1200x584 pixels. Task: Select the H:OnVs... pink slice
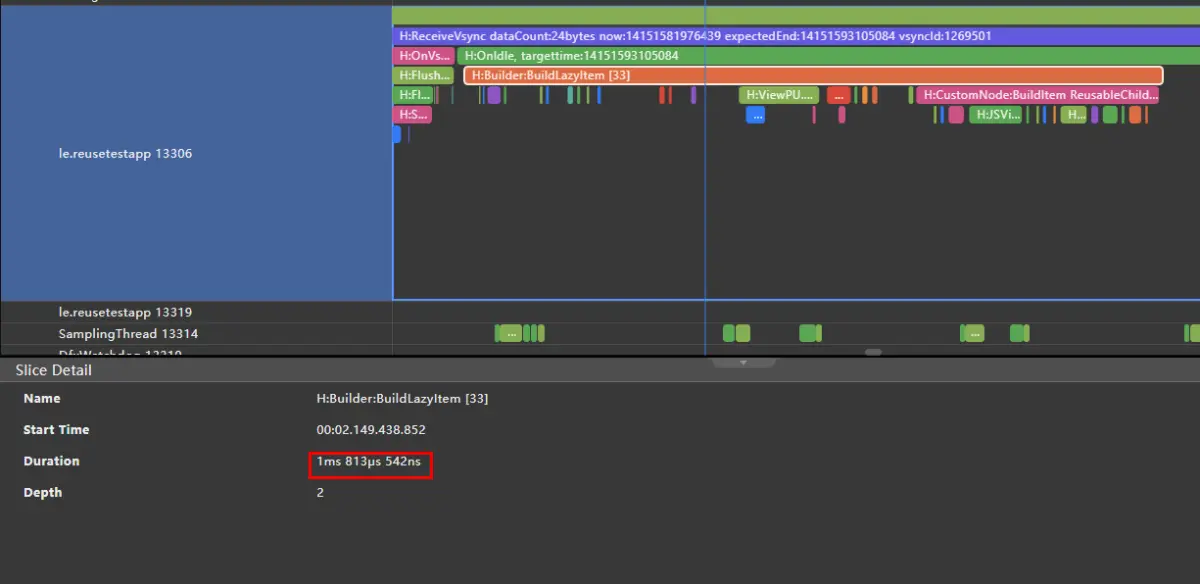click(x=423, y=56)
